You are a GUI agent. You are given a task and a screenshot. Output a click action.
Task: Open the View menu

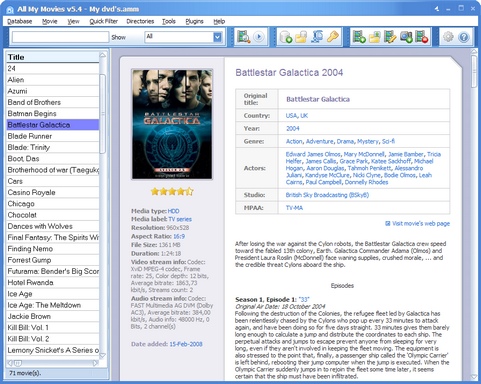pos(73,21)
